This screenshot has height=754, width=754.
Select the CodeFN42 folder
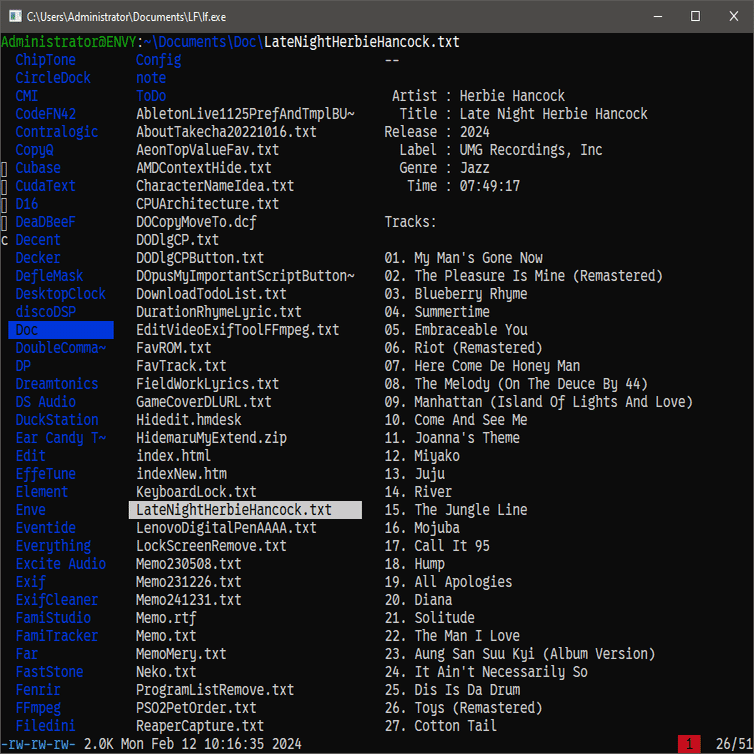click(46, 114)
